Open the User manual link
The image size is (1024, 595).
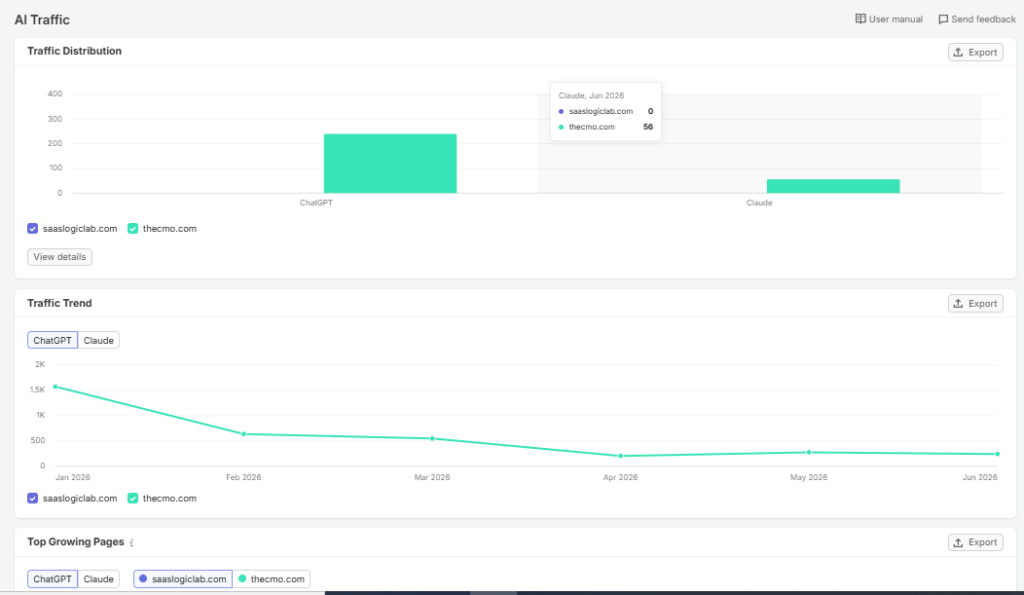coord(889,20)
